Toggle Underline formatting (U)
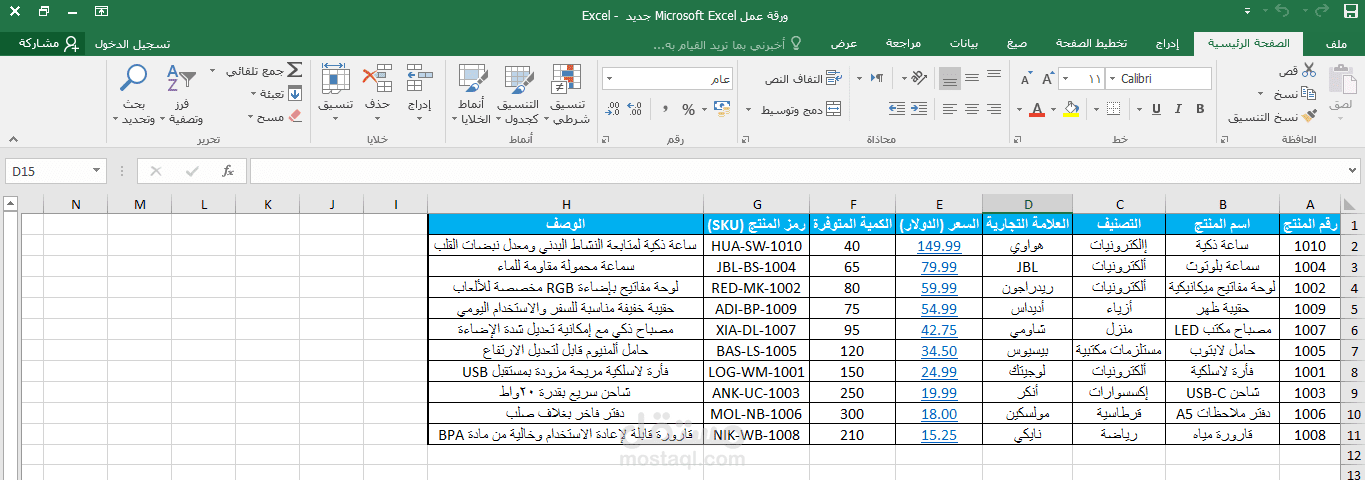The width and height of the screenshot is (1365, 480). [1156, 109]
